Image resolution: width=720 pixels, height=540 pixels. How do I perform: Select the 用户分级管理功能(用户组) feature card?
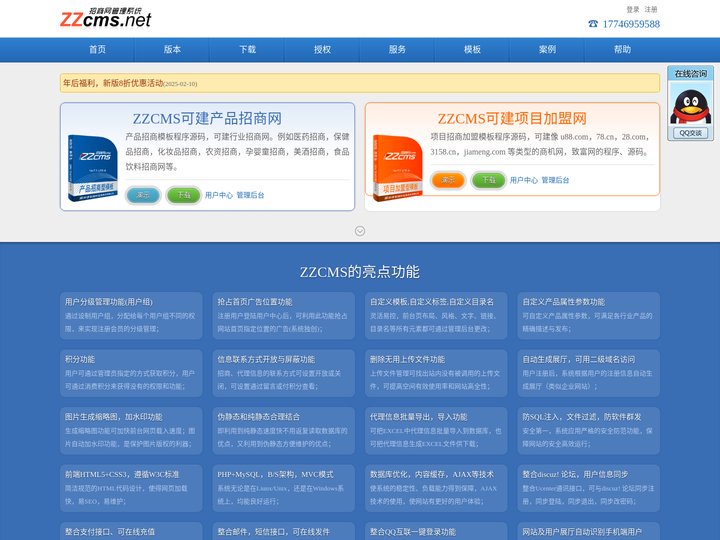click(131, 315)
